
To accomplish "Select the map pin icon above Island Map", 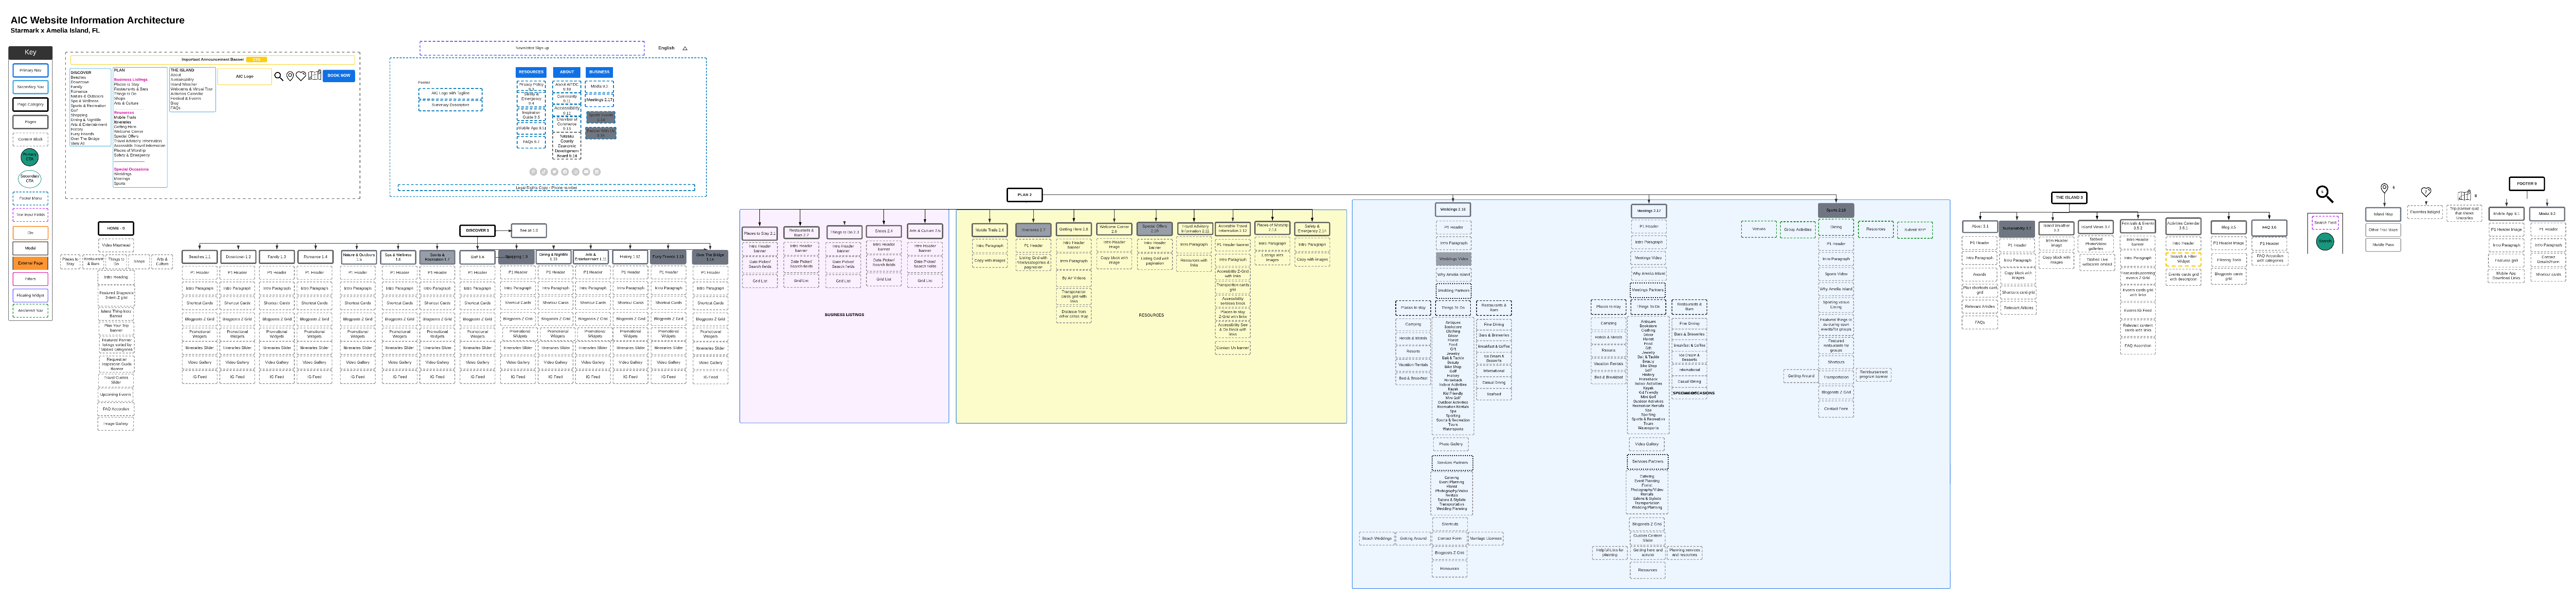I will coord(2384,188).
